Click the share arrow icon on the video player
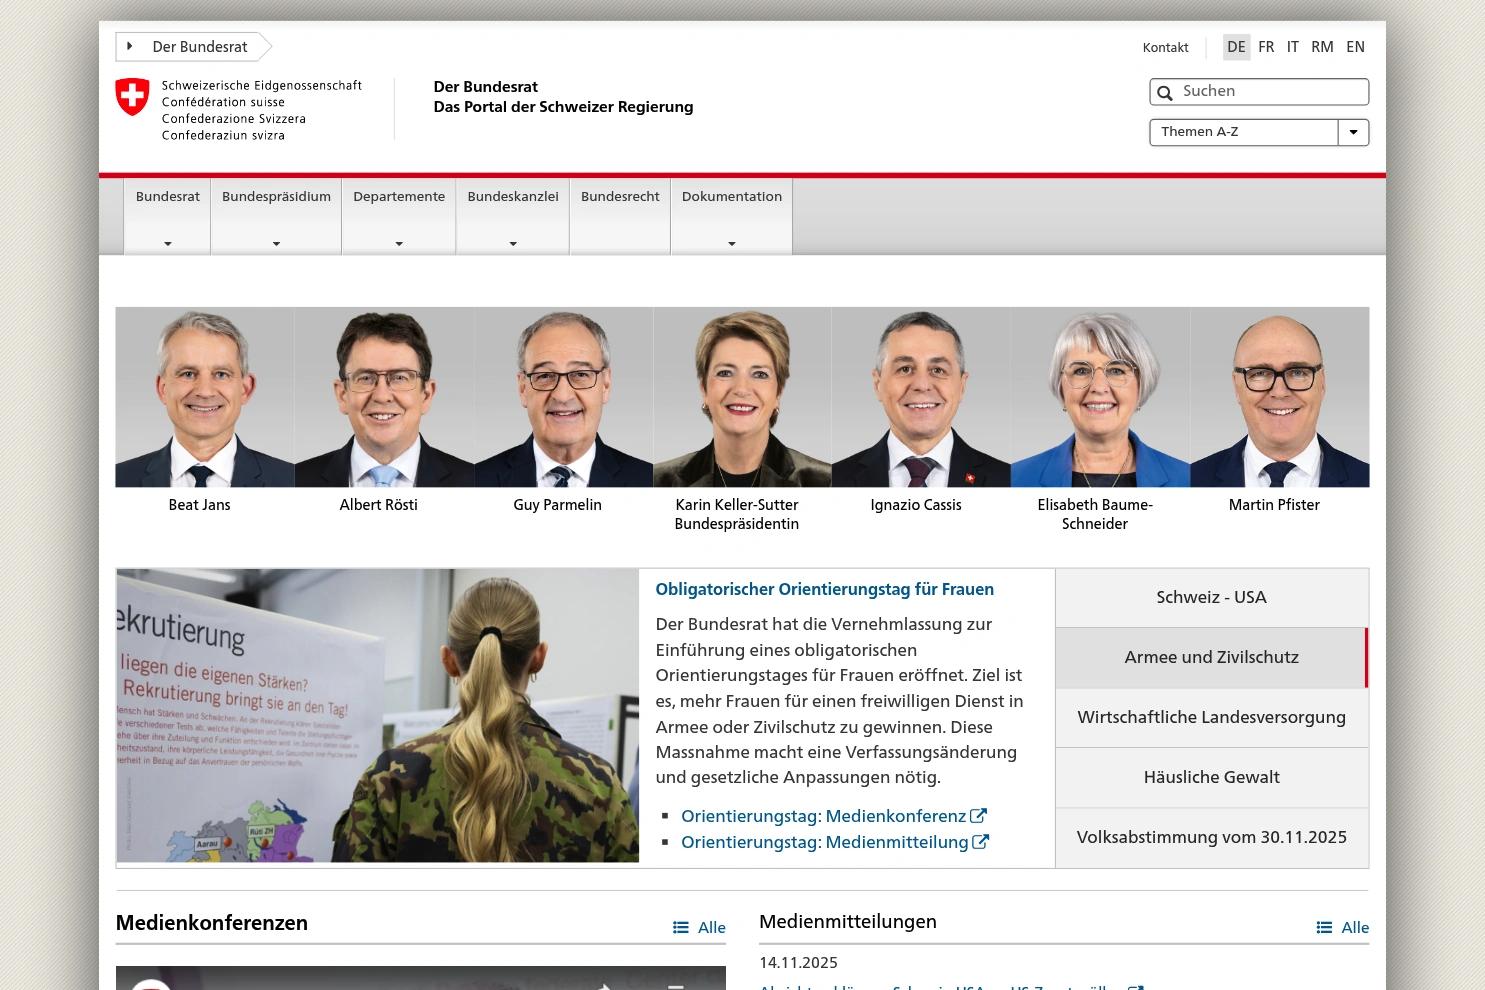Image resolution: width=1485 pixels, height=990 pixels. coord(604,986)
